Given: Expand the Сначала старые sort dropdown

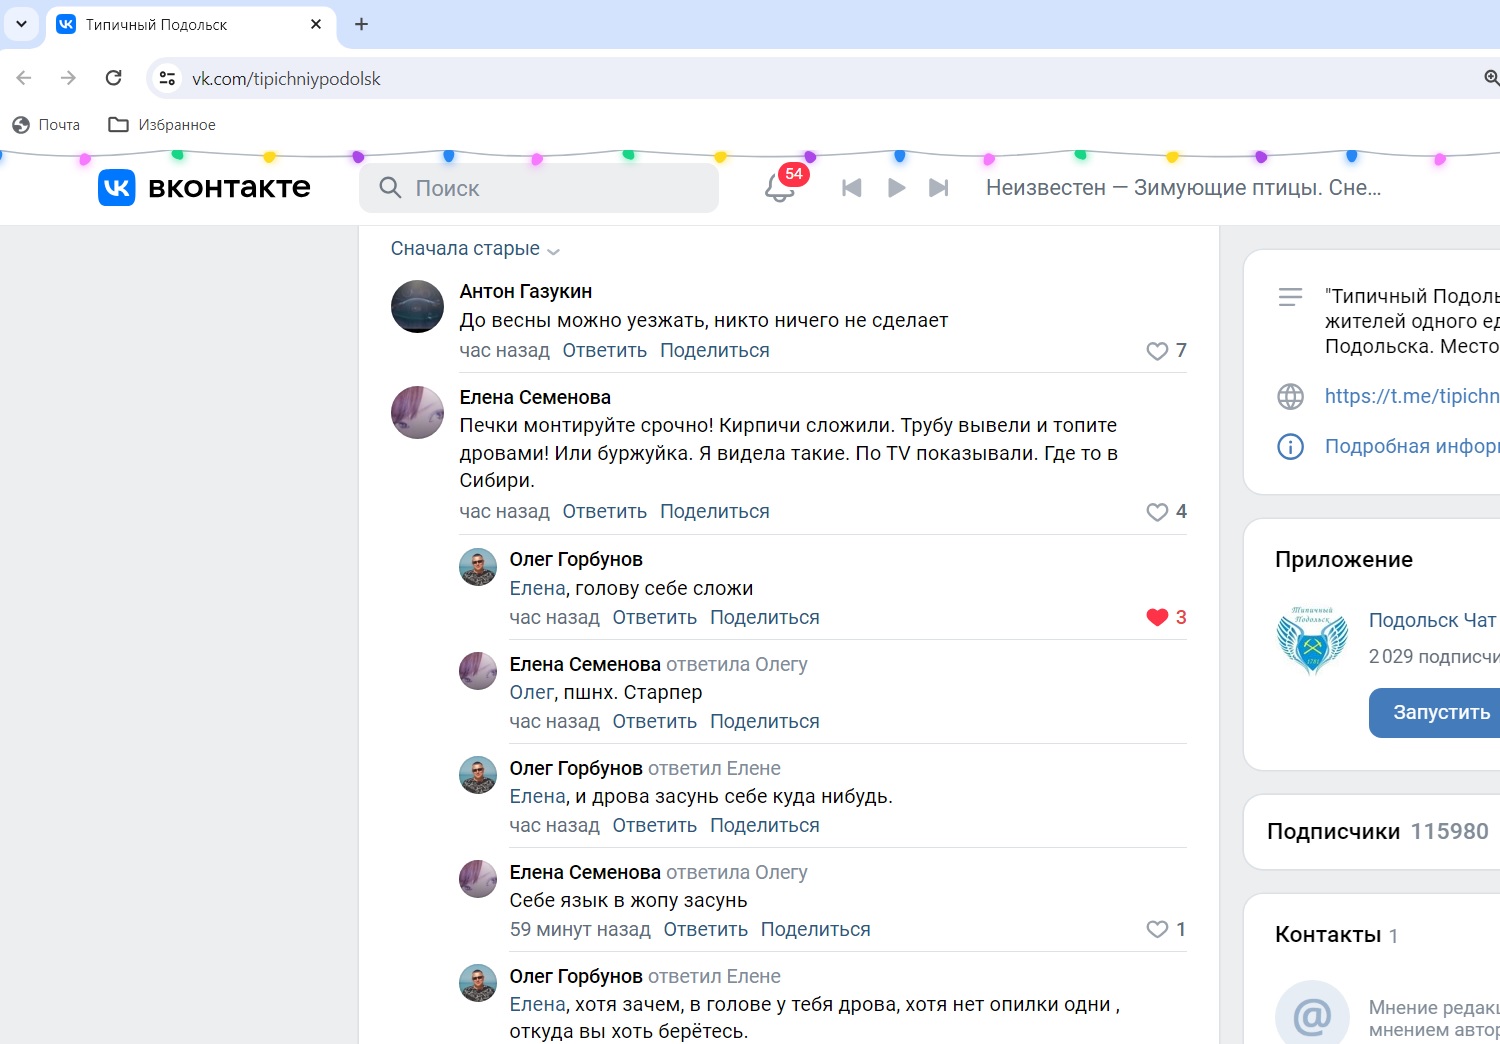Looking at the screenshot, I should point(474,249).
